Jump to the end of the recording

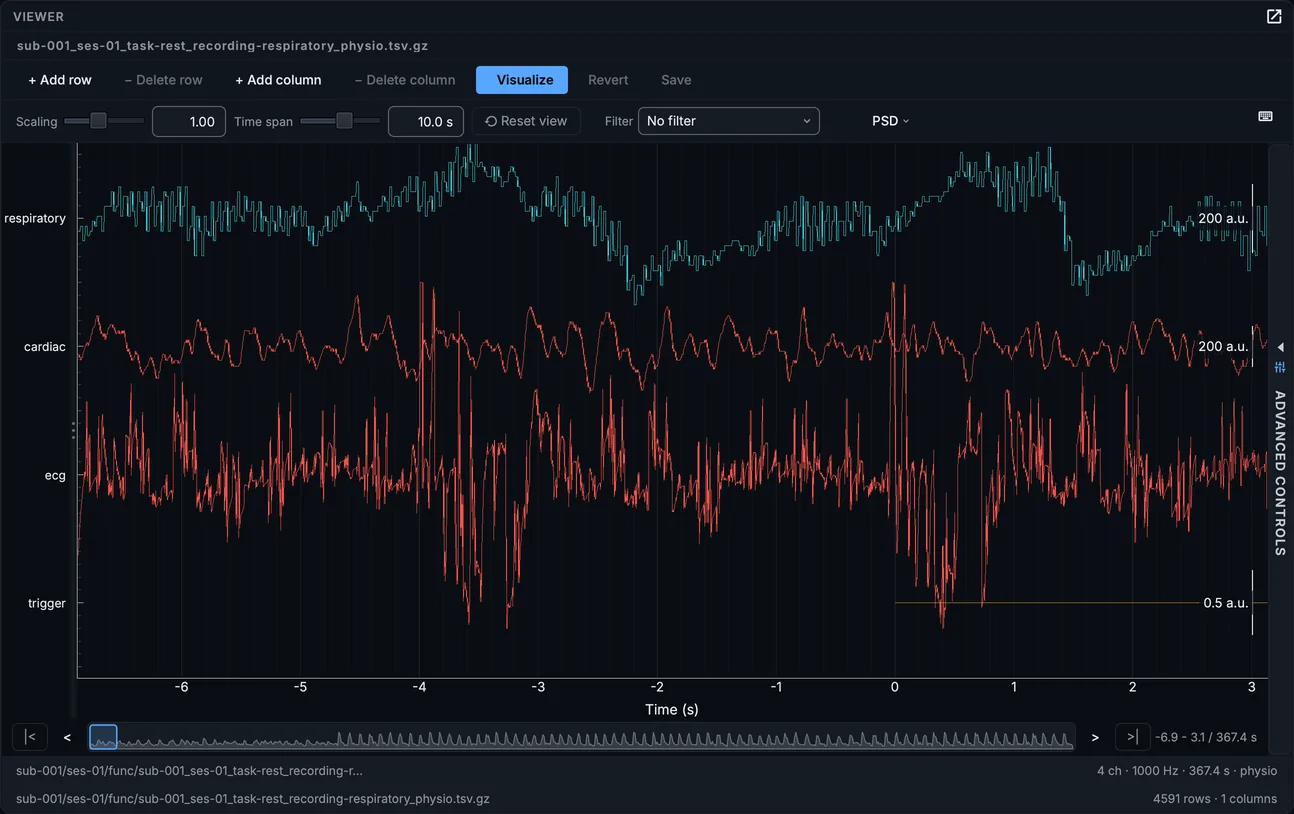click(x=1132, y=737)
